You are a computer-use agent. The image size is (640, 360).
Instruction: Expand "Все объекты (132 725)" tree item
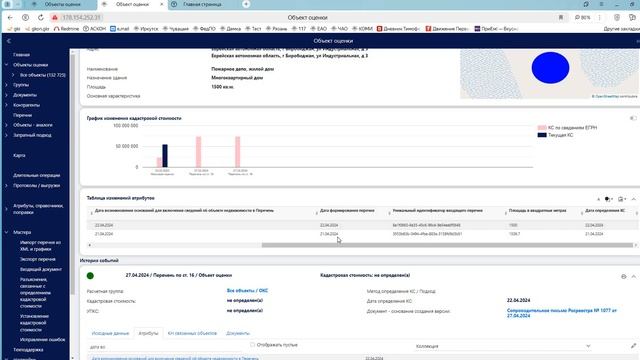pyautogui.click(x=13, y=75)
